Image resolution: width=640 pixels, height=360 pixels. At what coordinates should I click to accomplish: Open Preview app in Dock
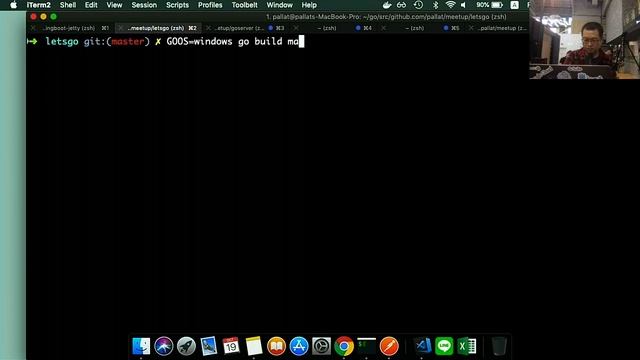point(209,346)
